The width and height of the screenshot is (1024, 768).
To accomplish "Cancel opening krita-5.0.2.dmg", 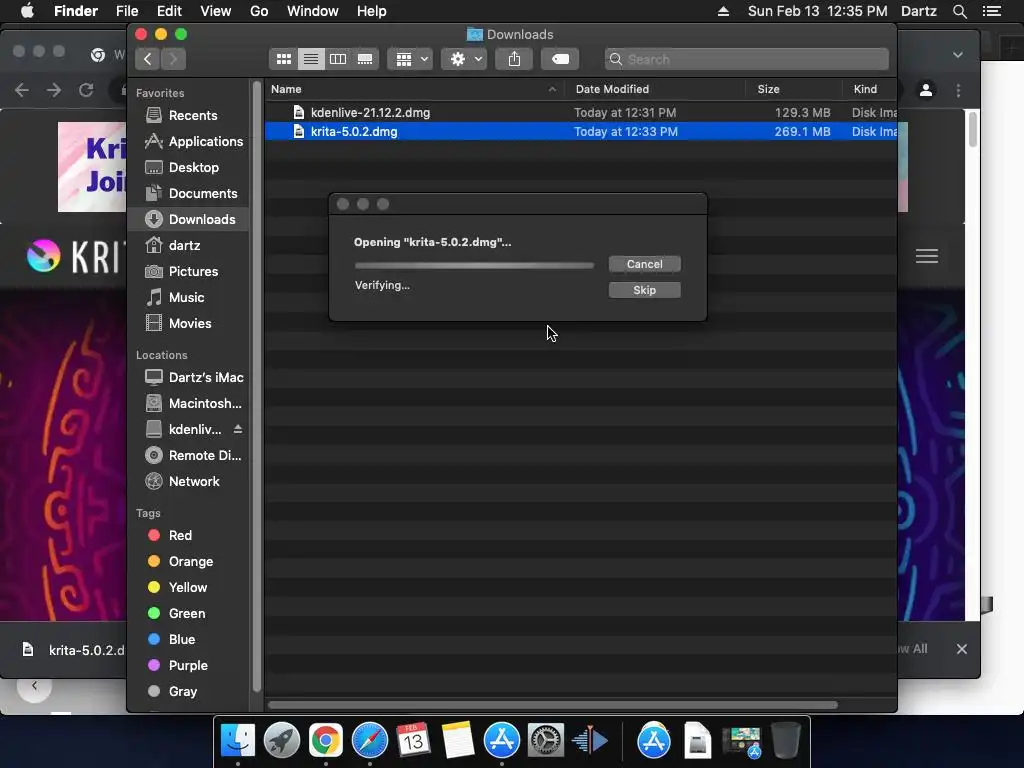I will [x=645, y=264].
